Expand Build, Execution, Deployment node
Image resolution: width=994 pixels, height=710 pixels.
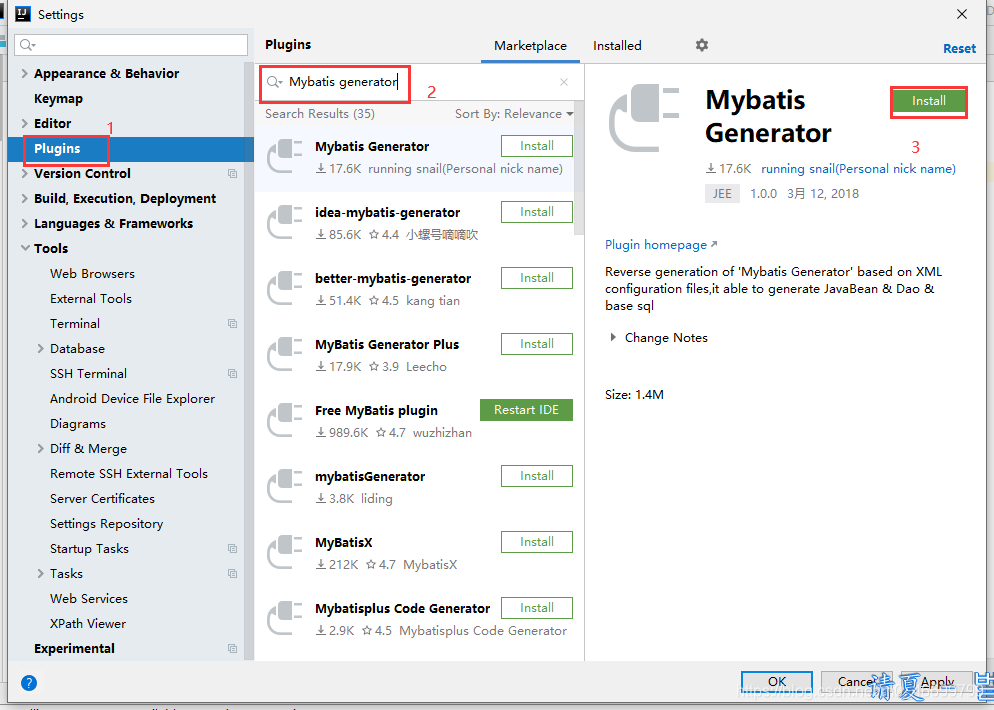click(25, 198)
